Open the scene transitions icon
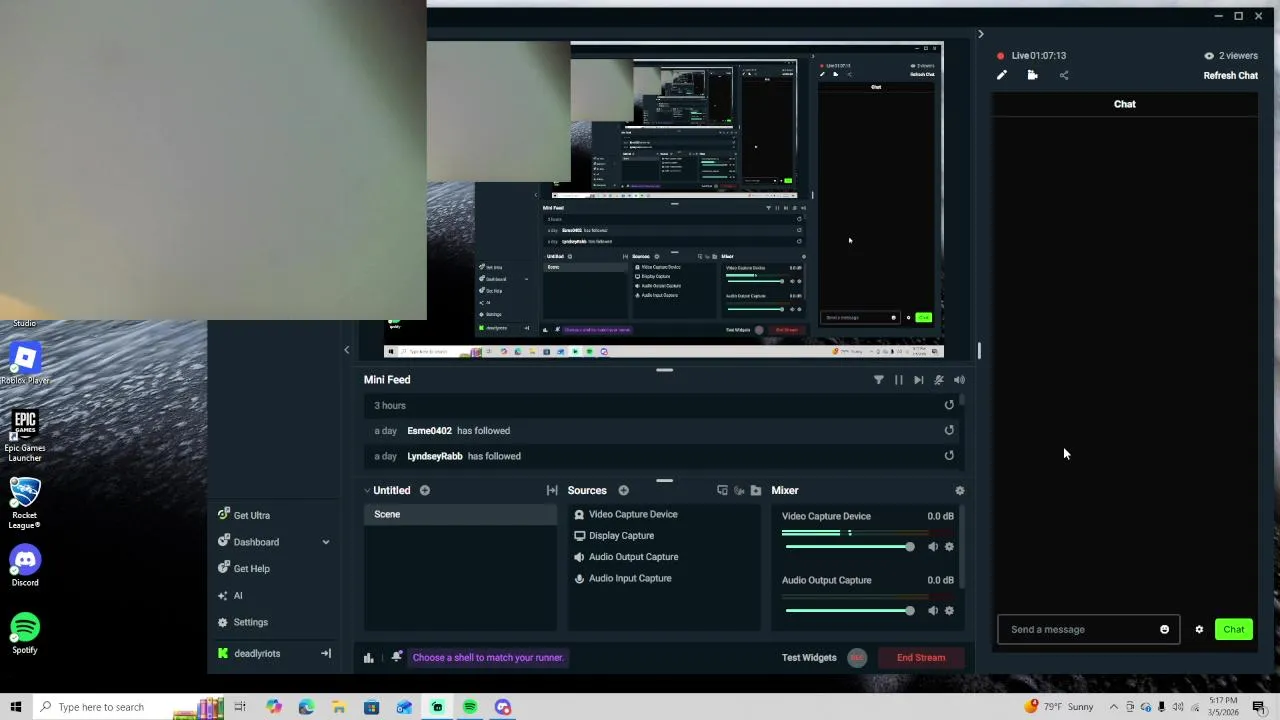 [x=552, y=490]
